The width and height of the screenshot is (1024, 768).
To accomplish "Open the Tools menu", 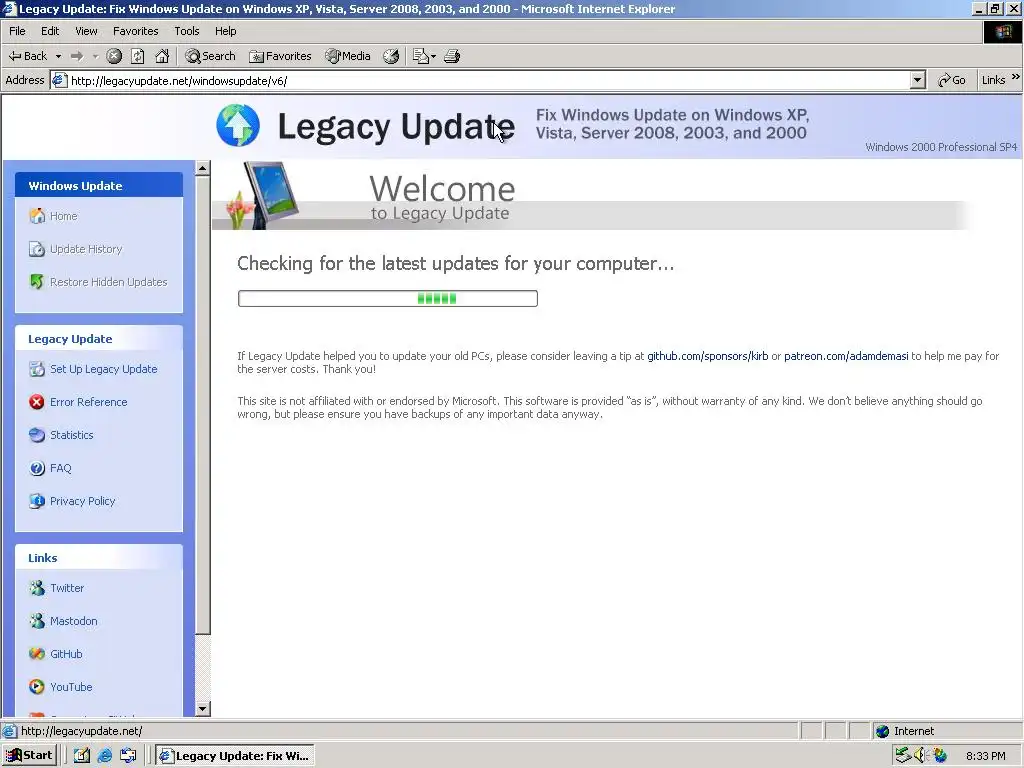I will pos(187,31).
